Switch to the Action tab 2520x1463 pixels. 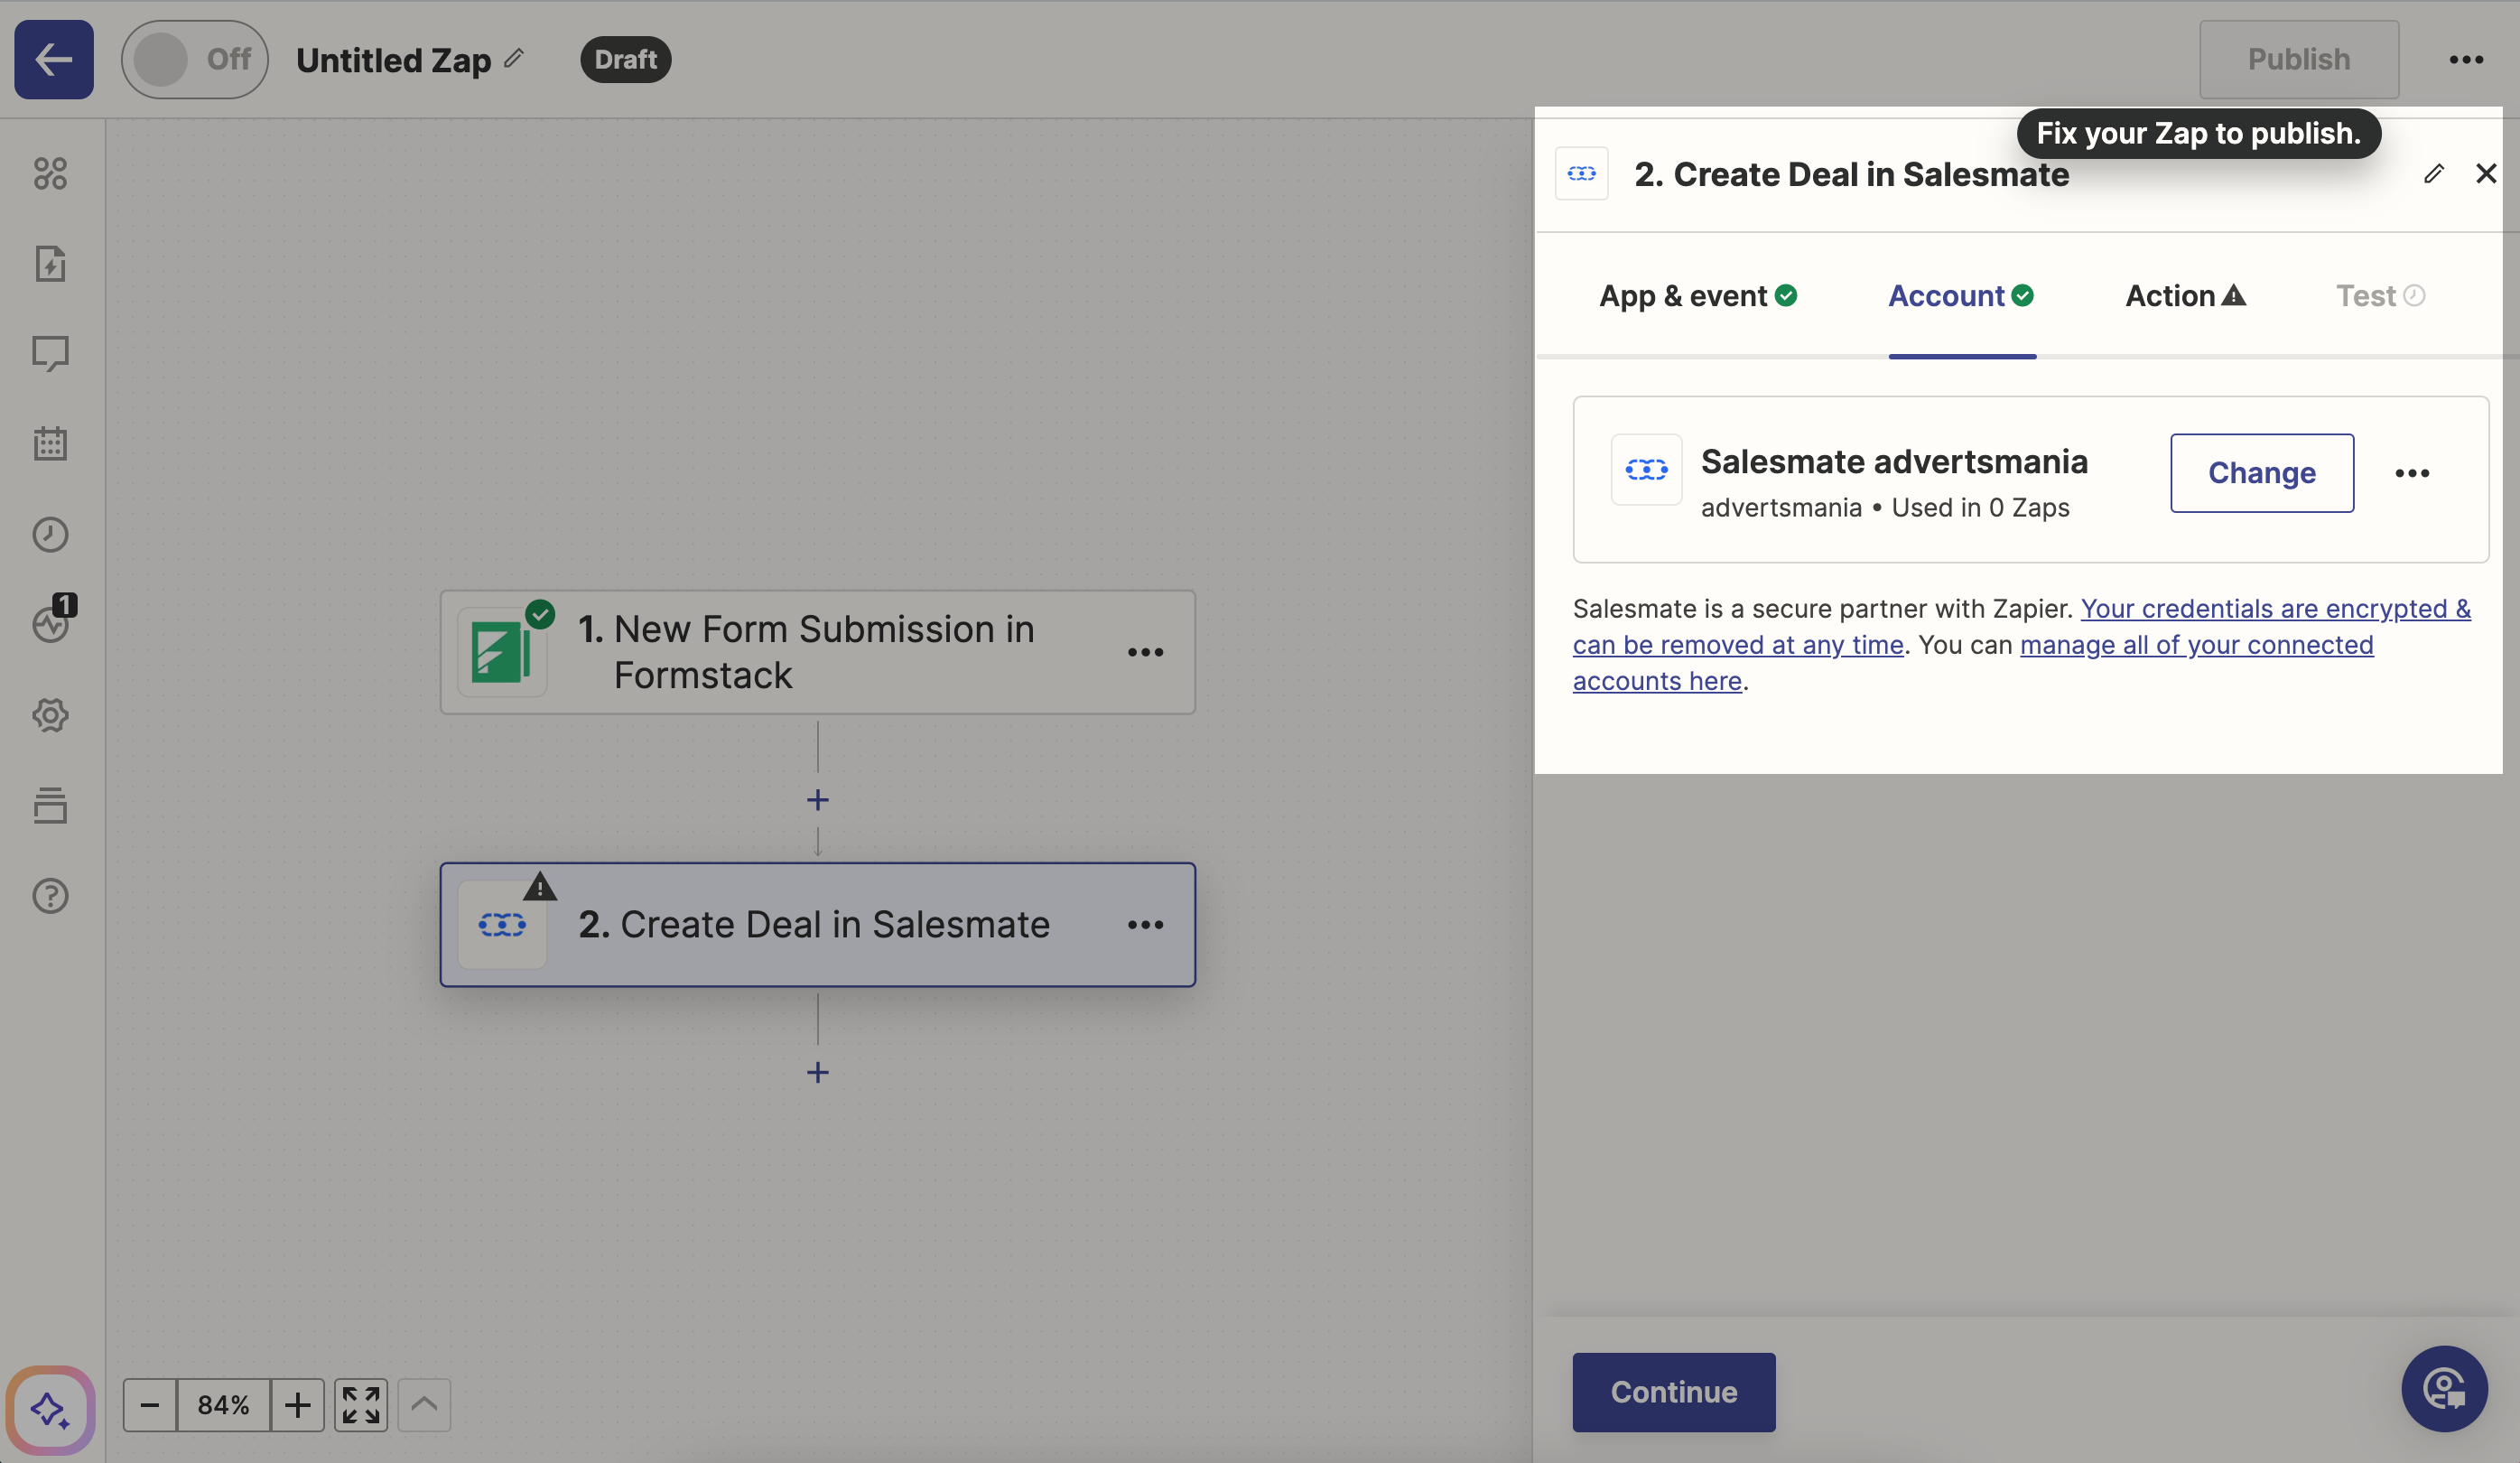coord(2182,295)
